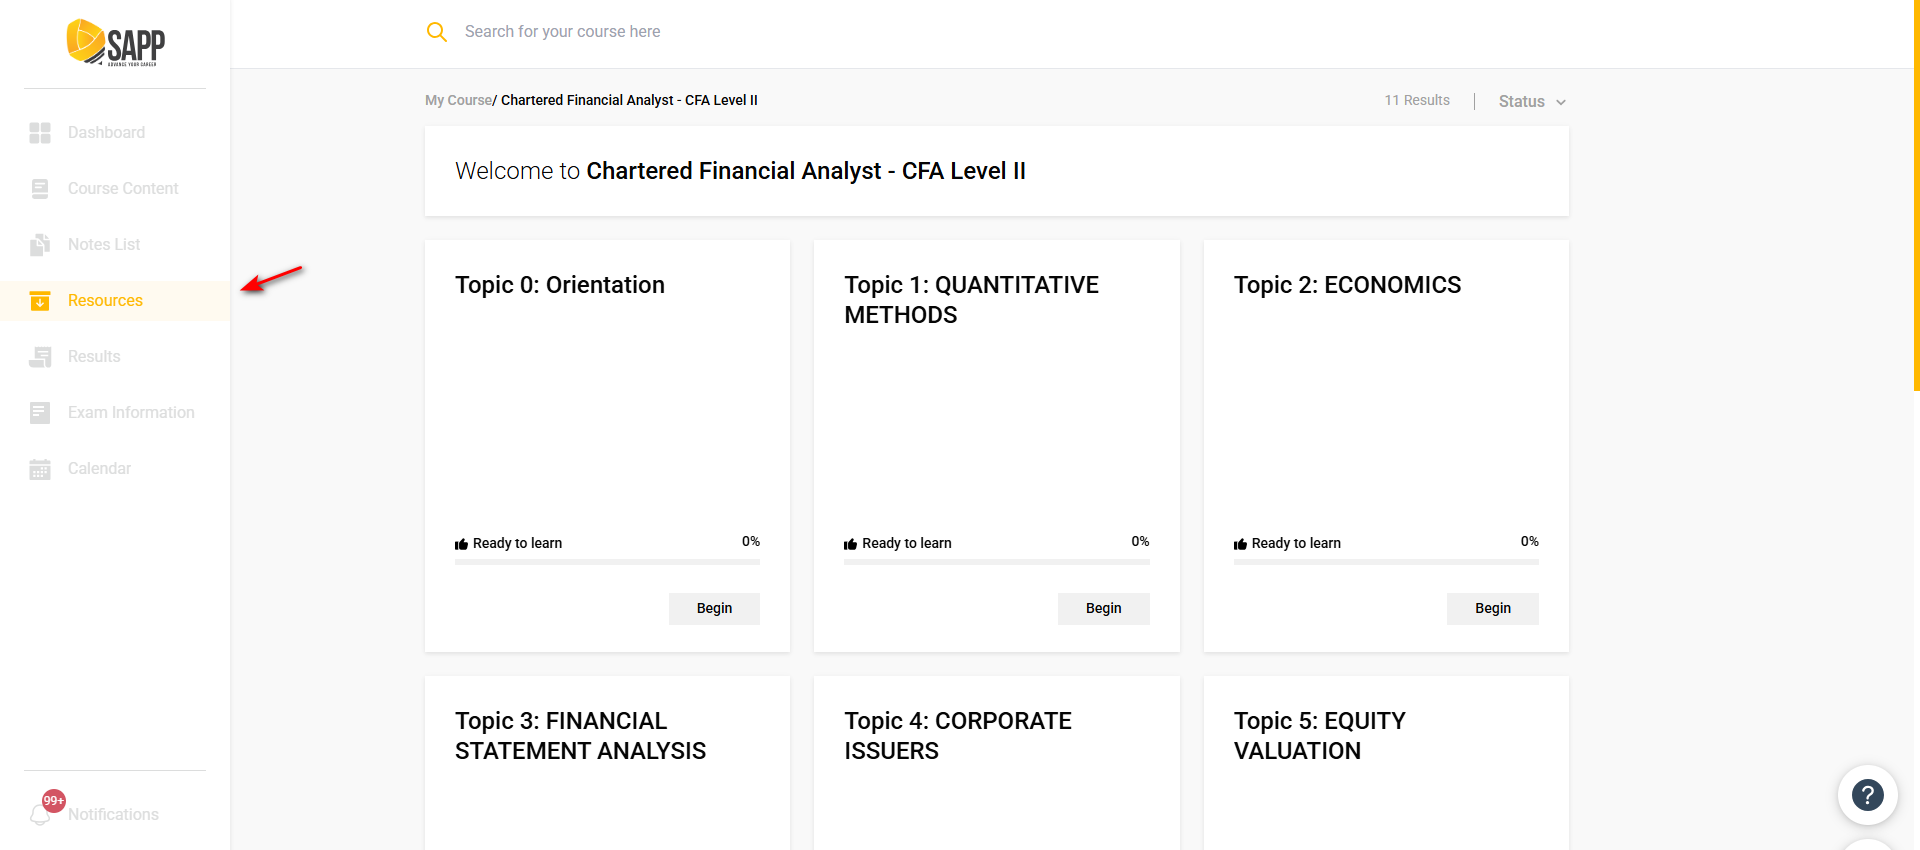The height and width of the screenshot is (850, 1920).
Task: Click the Course Content icon
Action: pos(40,189)
